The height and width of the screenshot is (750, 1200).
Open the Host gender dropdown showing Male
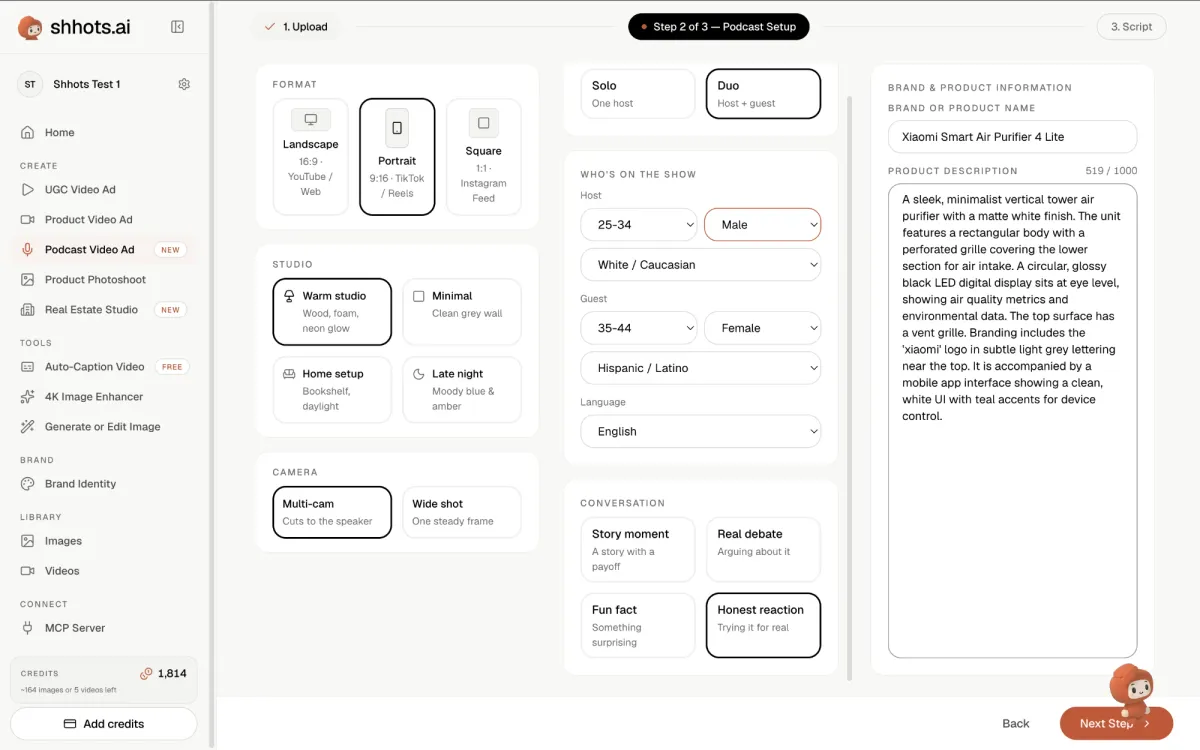[763, 225]
